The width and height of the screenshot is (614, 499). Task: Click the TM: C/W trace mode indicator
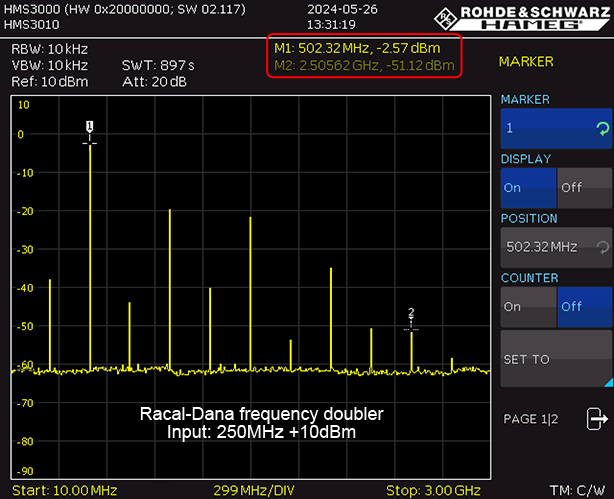(577, 490)
